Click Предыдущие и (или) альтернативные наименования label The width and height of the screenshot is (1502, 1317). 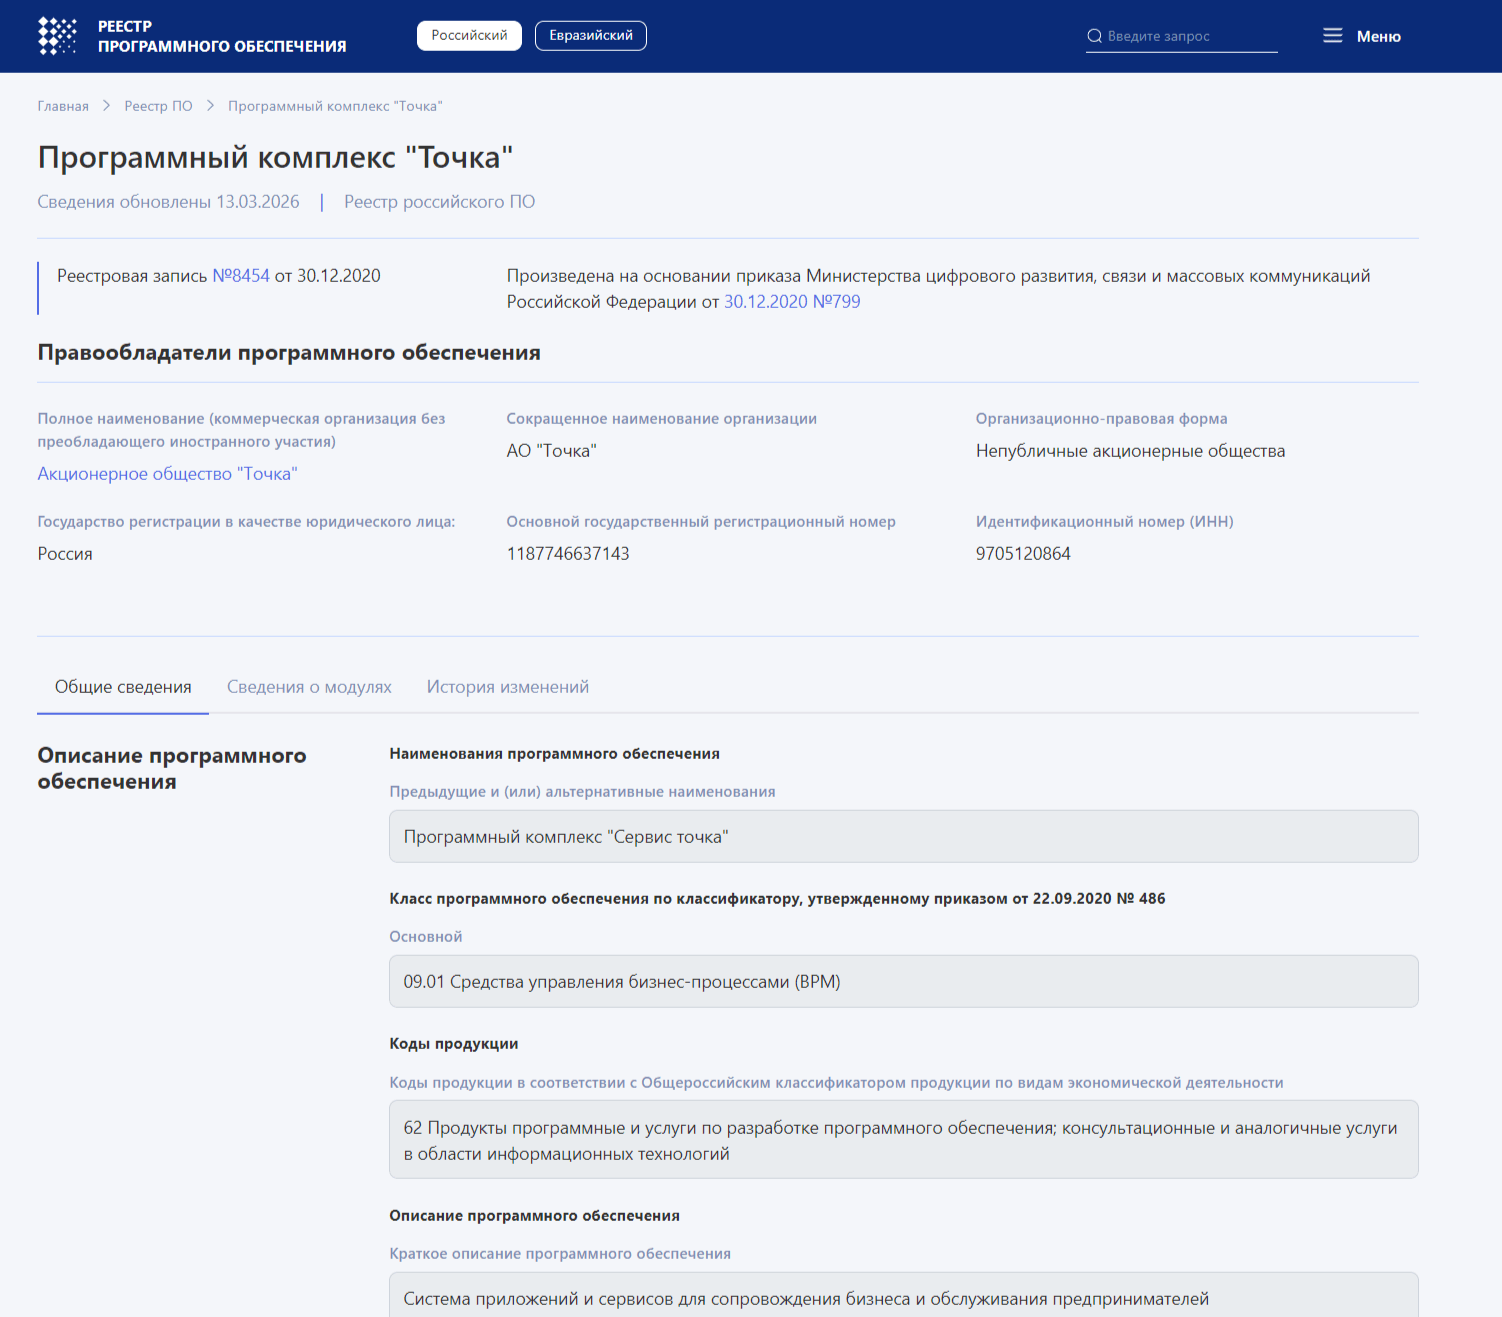pyautogui.click(x=582, y=792)
